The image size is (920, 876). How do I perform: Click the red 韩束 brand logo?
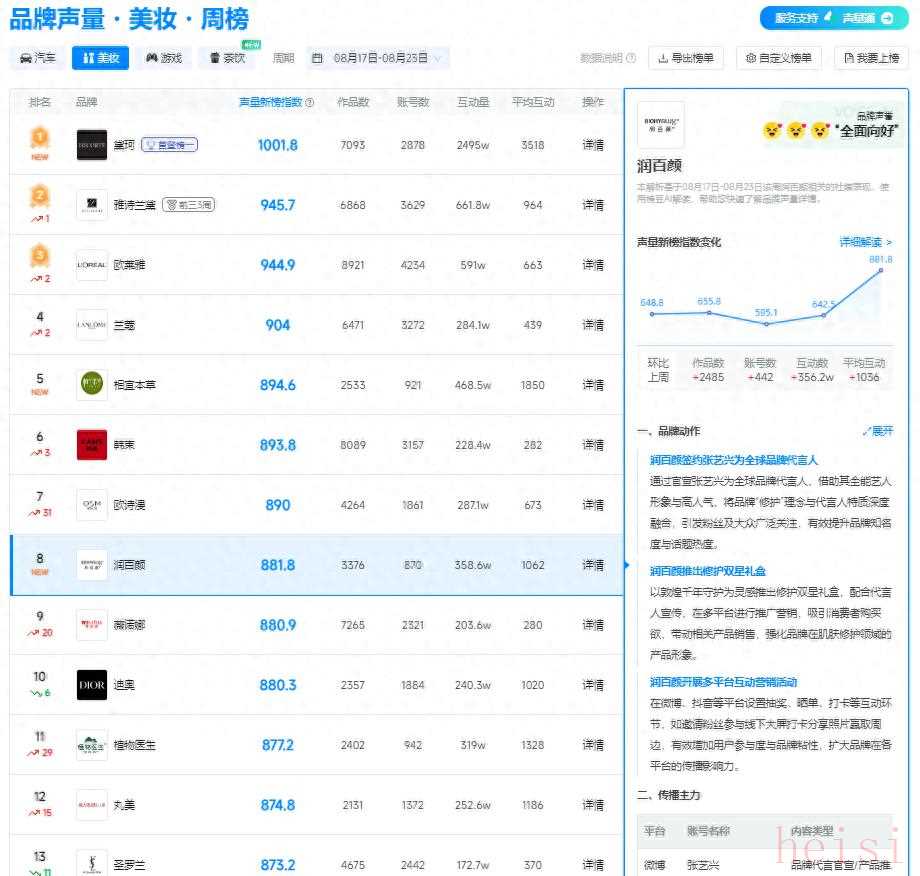[x=92, y=445]
